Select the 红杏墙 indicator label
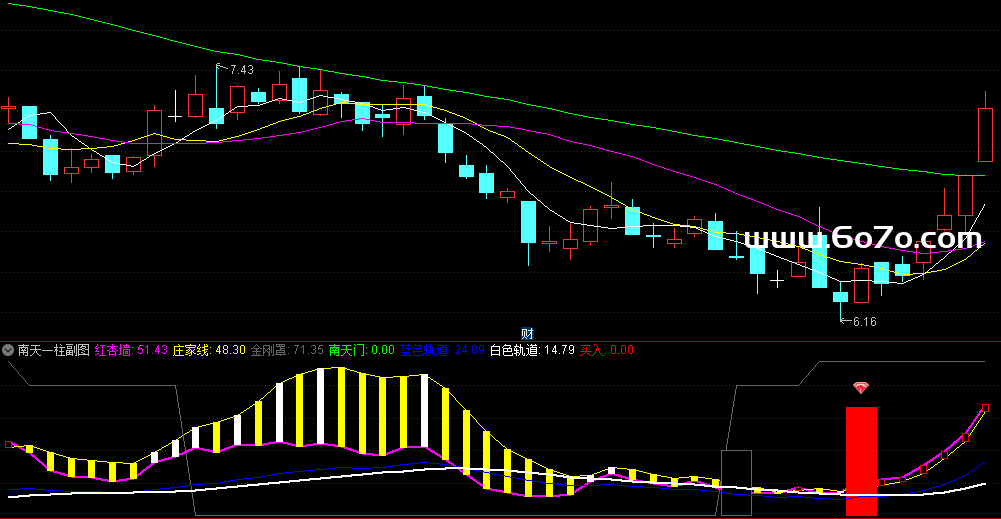 [113, 351]
